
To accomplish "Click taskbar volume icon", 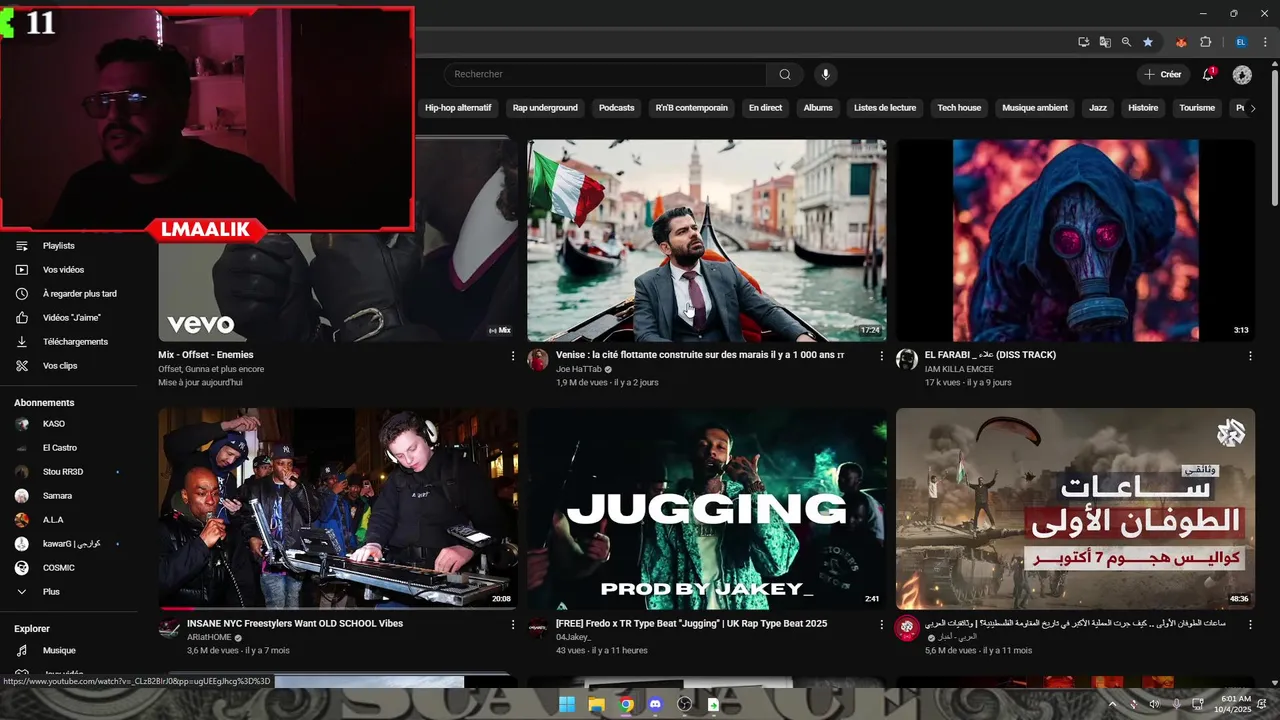I will (1154, 704).
